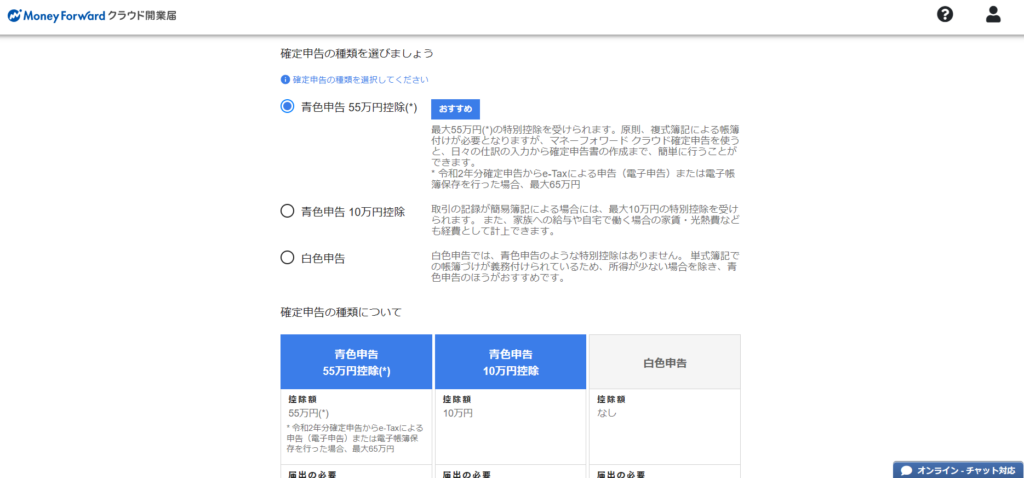This screenshot has width=1024, height=478.
Task: Open help via the question mark icon
Action: 945,14
